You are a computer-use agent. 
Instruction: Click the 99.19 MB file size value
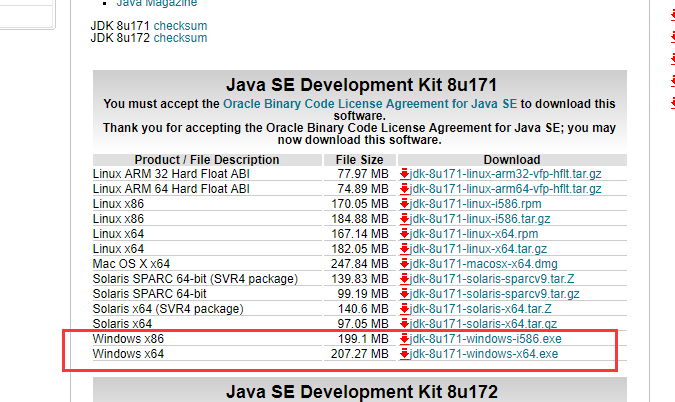tap(363, 294)
